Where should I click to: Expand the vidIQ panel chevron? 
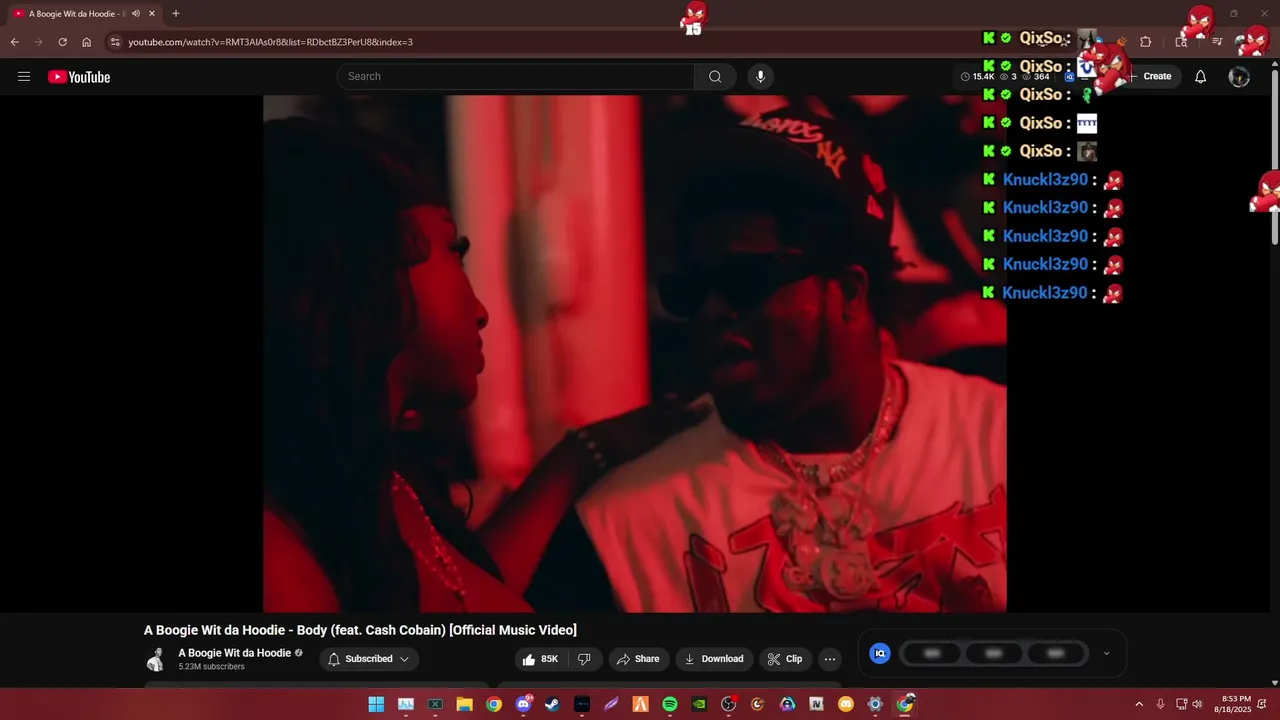coord(1106,653)
